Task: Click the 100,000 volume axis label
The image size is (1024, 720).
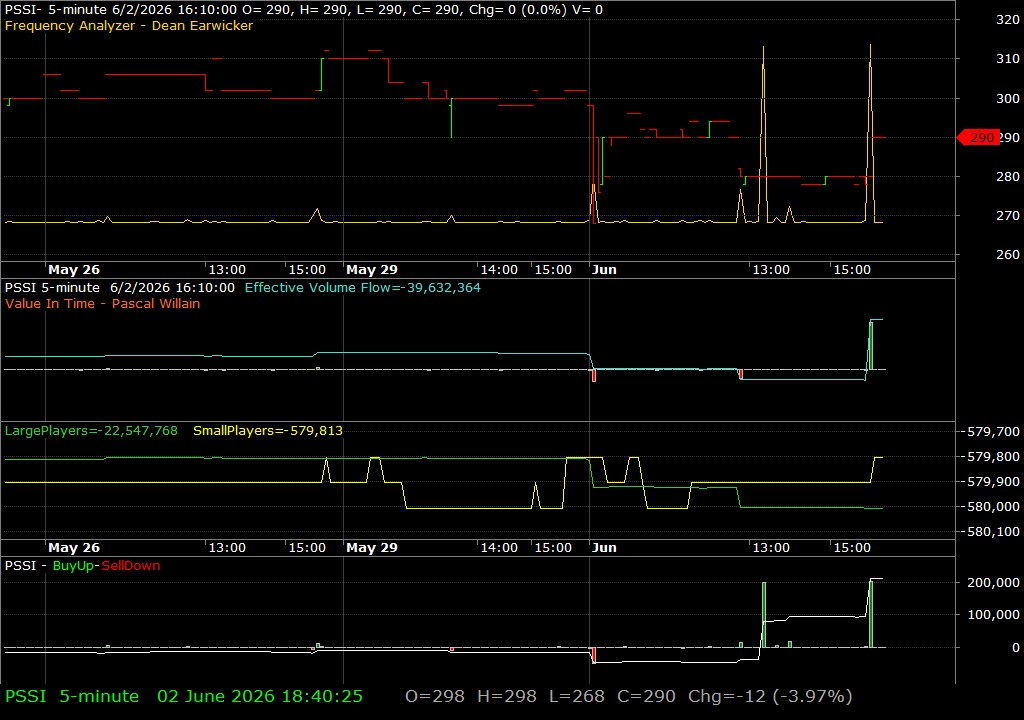Action: pos(993,614)
